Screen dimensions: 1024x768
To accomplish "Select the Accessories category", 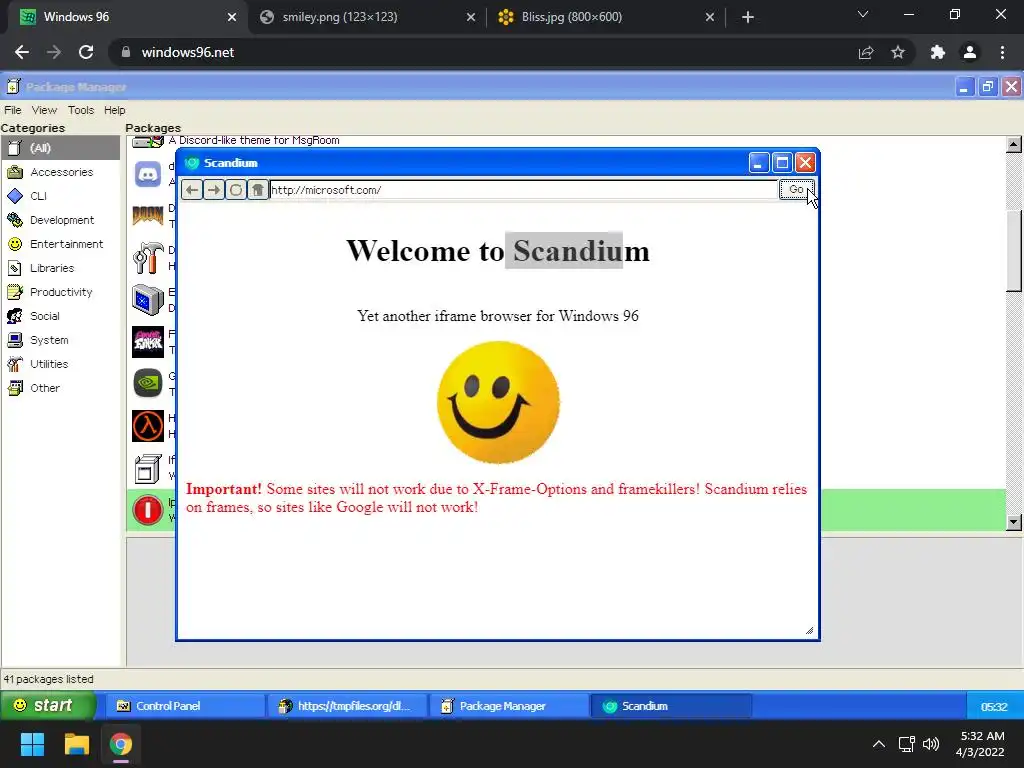I will click(x=61, y=172).
